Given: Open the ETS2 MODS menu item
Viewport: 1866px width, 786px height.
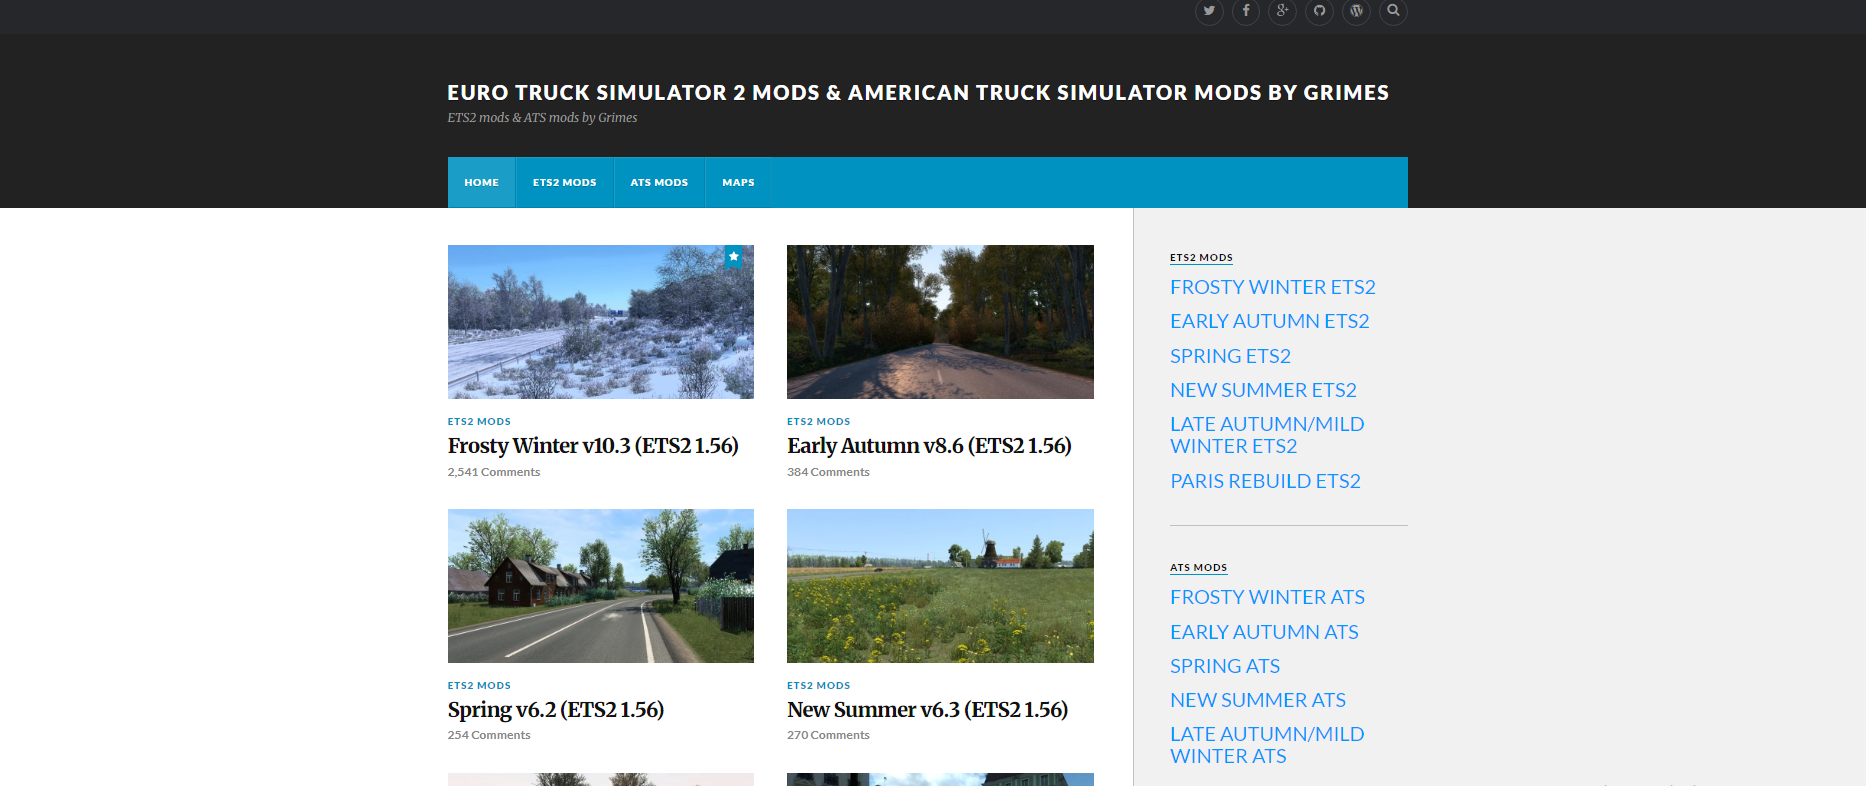Looking at the screenshot, I should [564, 182].
